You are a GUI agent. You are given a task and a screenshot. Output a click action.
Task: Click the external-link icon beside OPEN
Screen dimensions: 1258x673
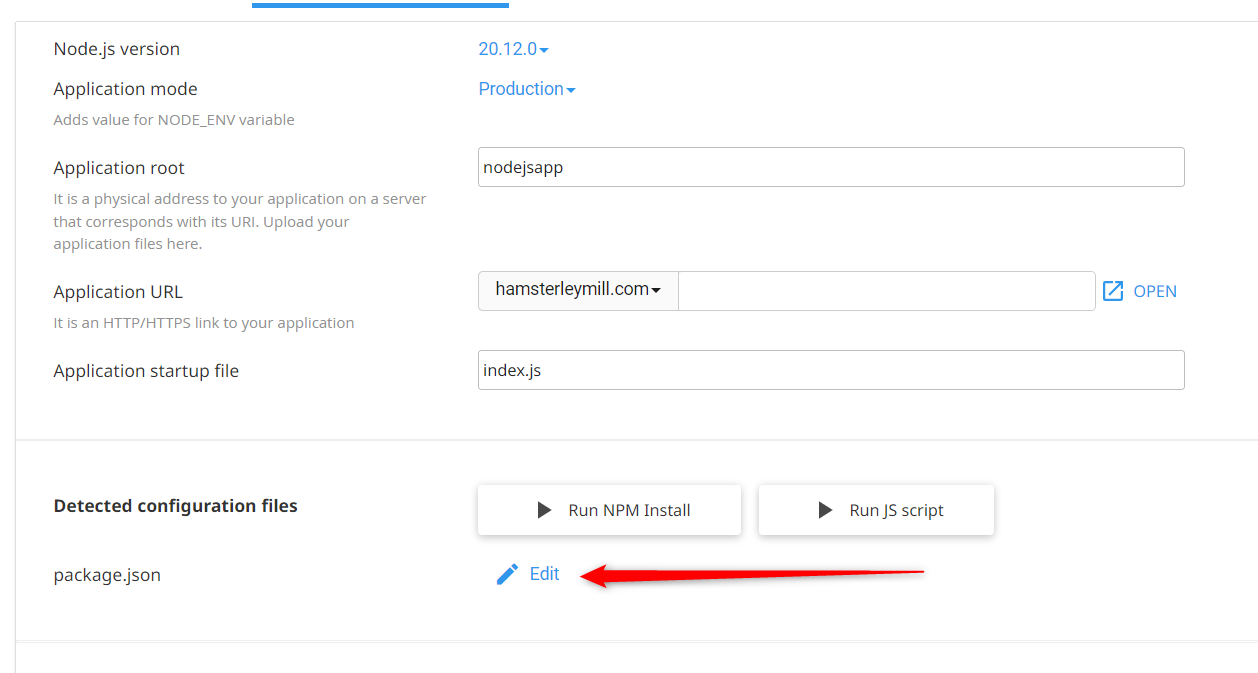pos(1113,291)
